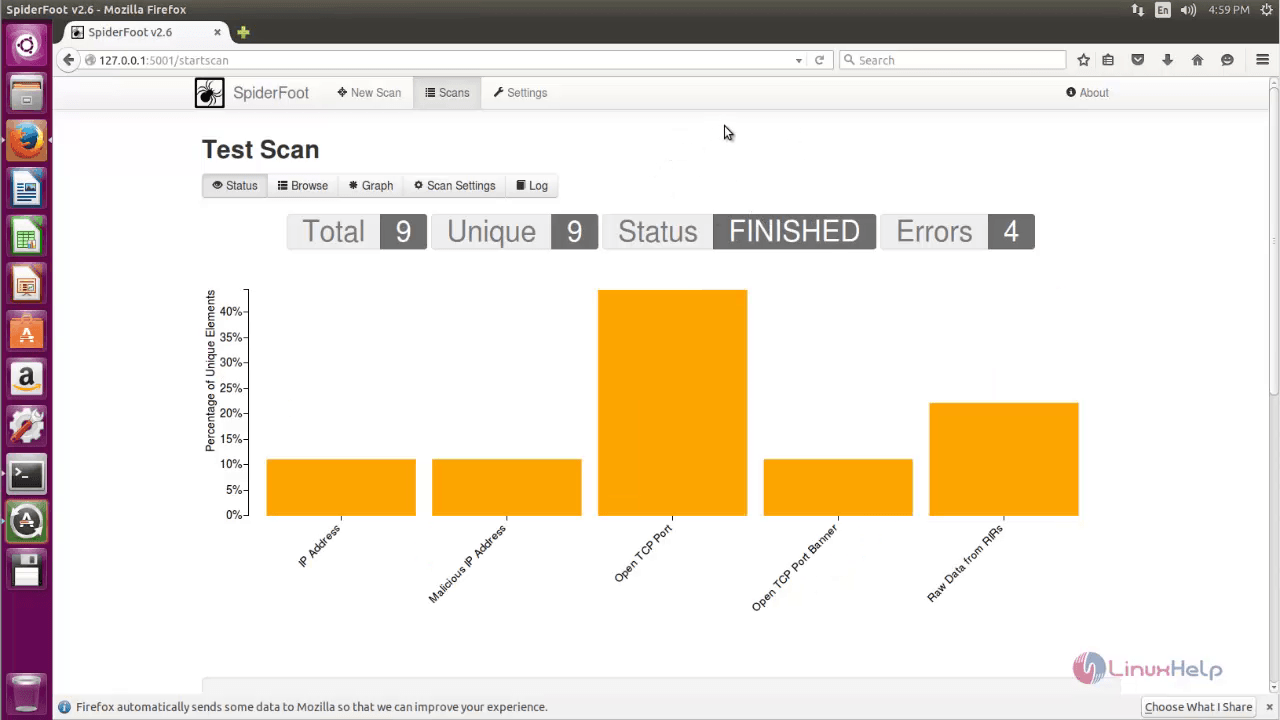
Task: Launch LibreOffice Impress from launcher
Action: [26, 284]
